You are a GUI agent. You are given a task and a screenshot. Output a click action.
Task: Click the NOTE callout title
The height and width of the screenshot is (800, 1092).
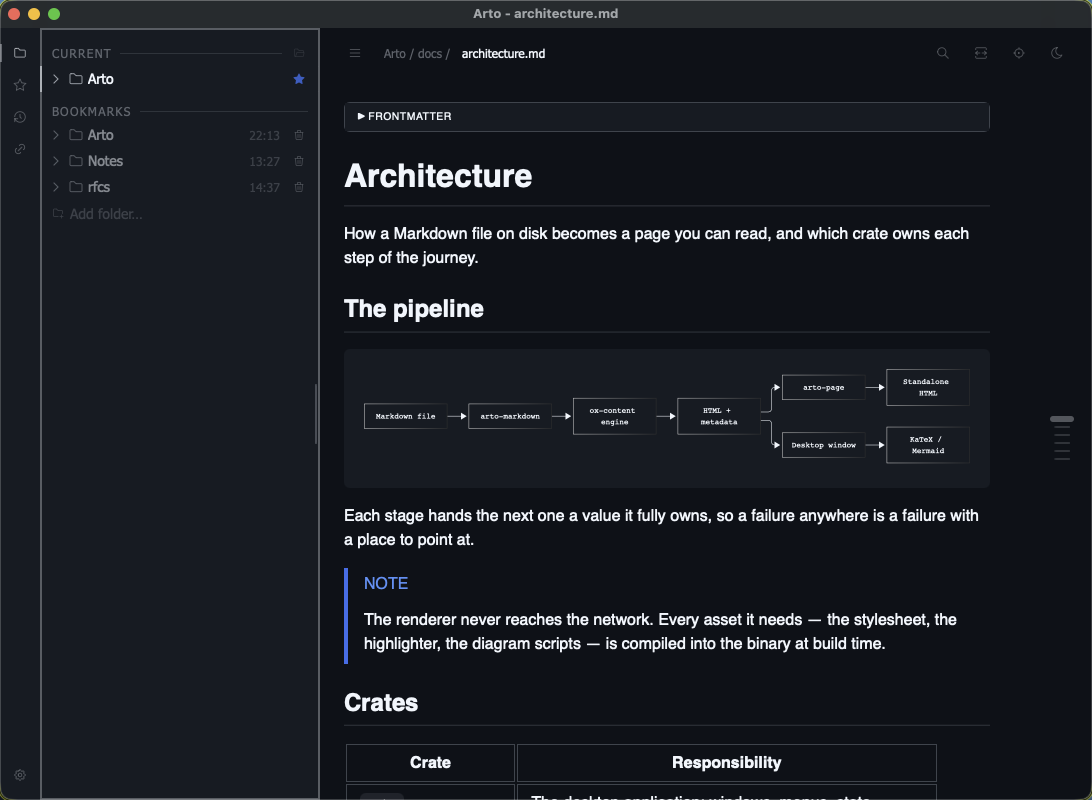(x=386, y=583)
